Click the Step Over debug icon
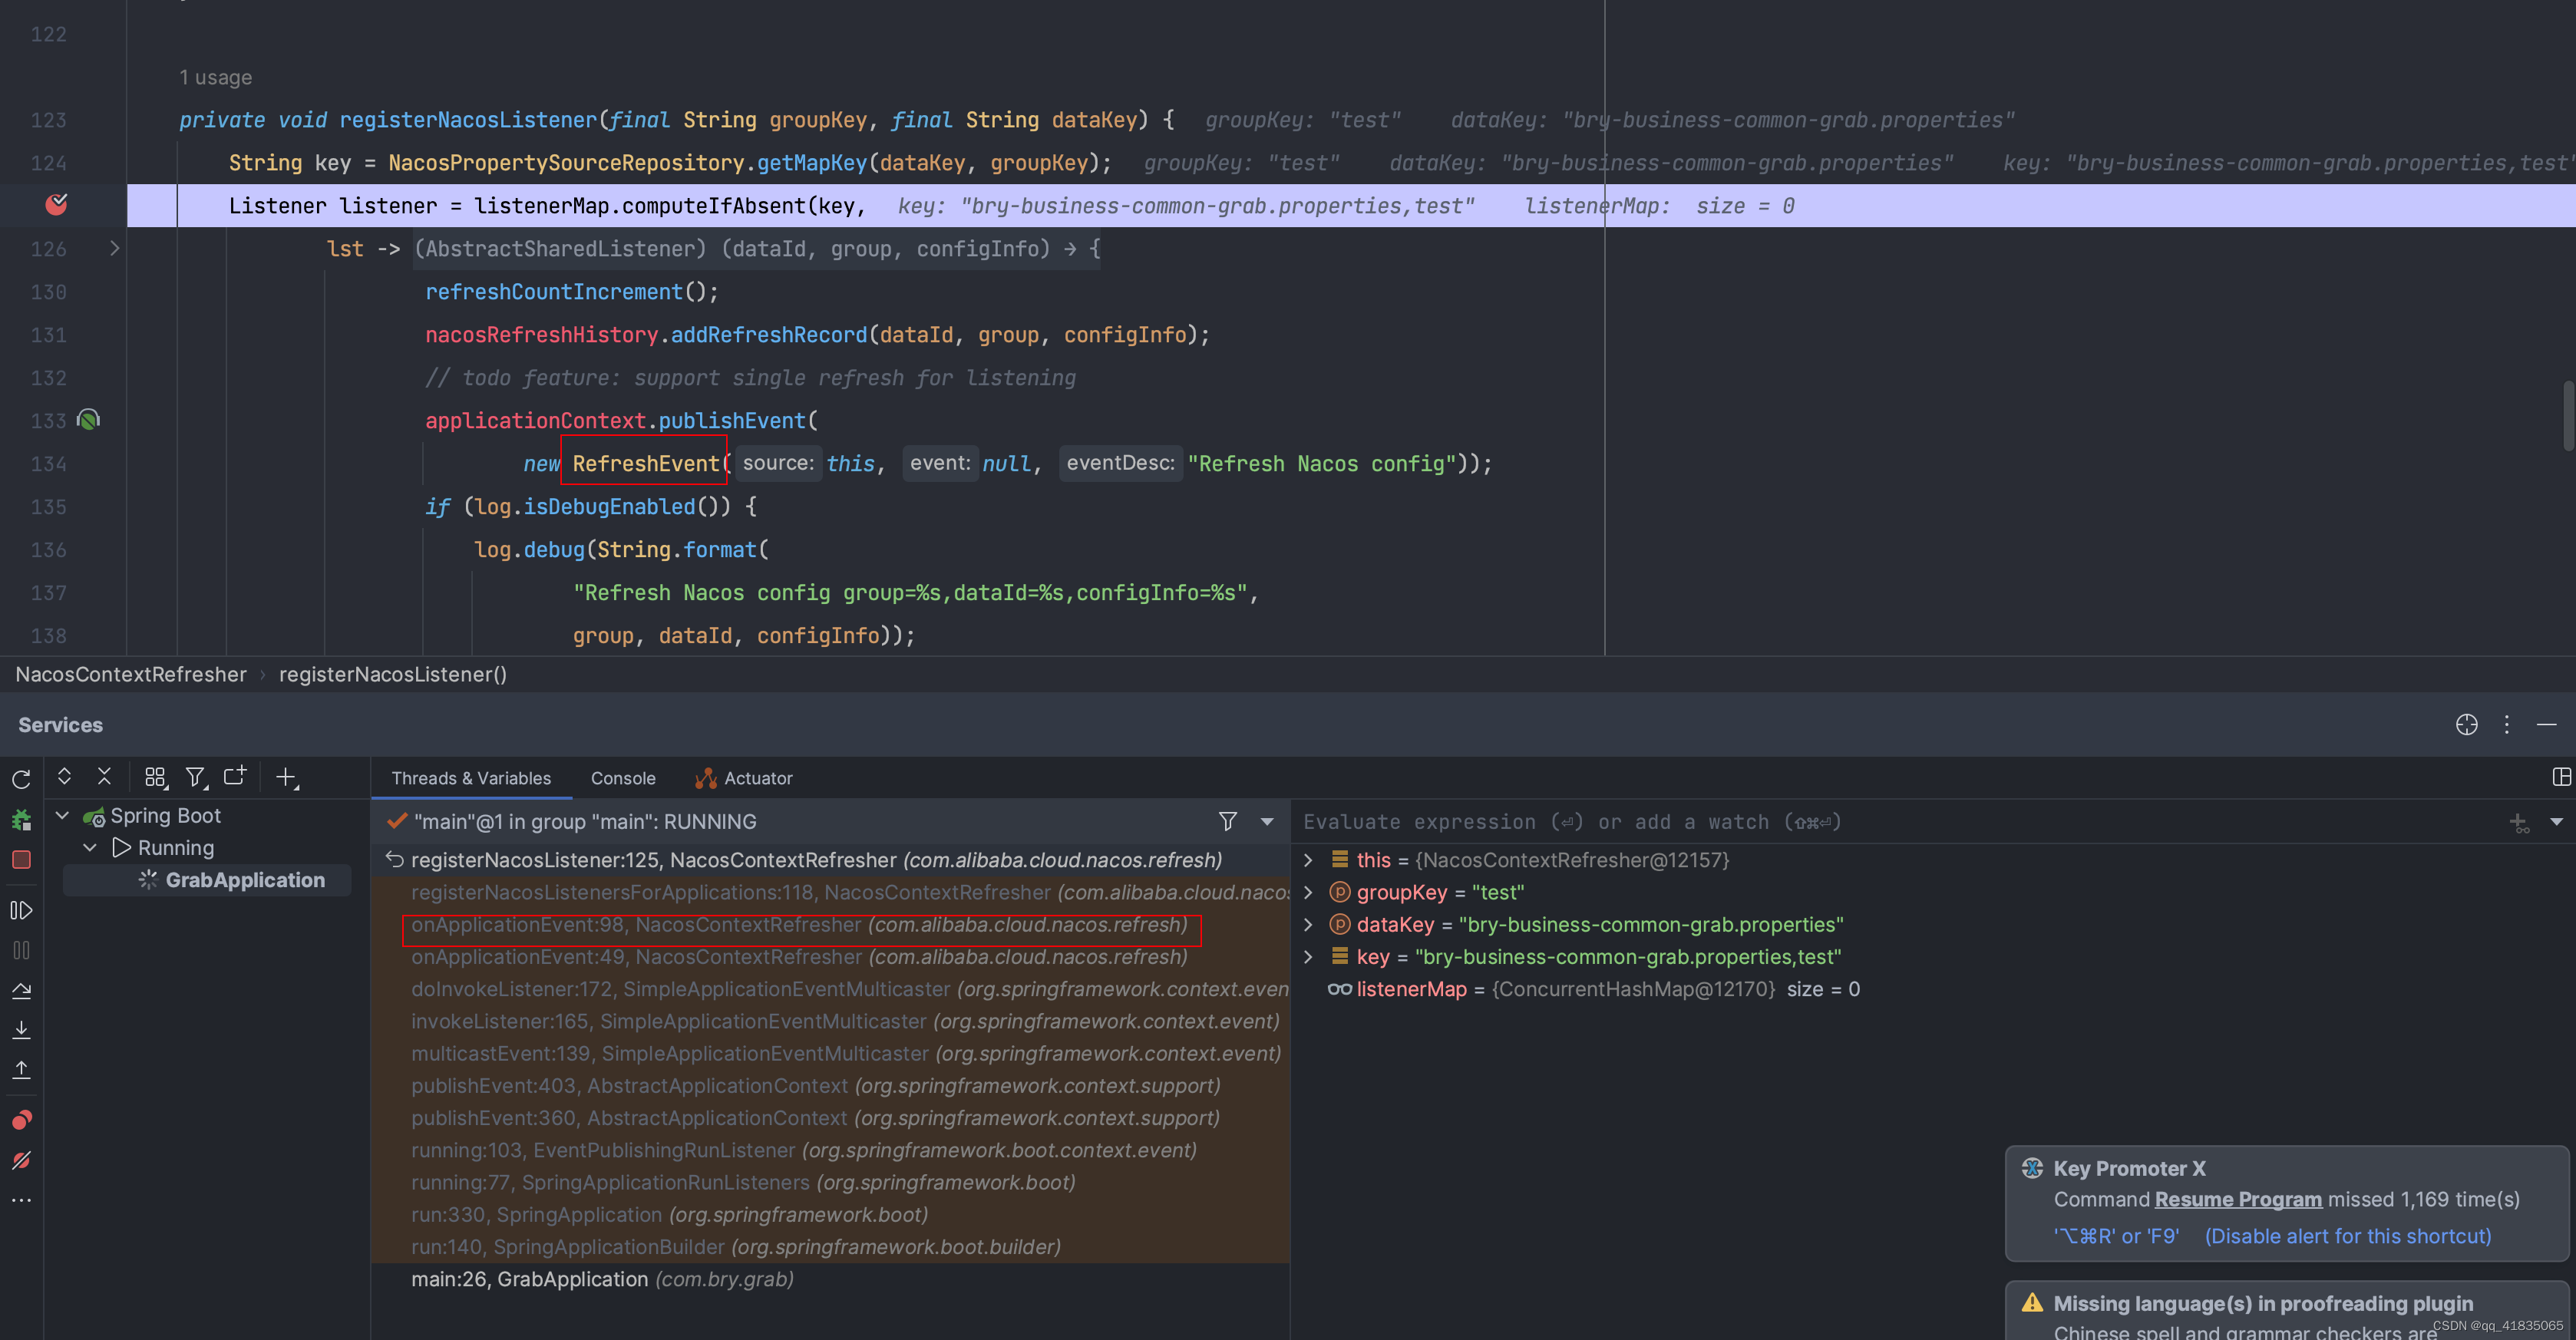 click(21, 991)
